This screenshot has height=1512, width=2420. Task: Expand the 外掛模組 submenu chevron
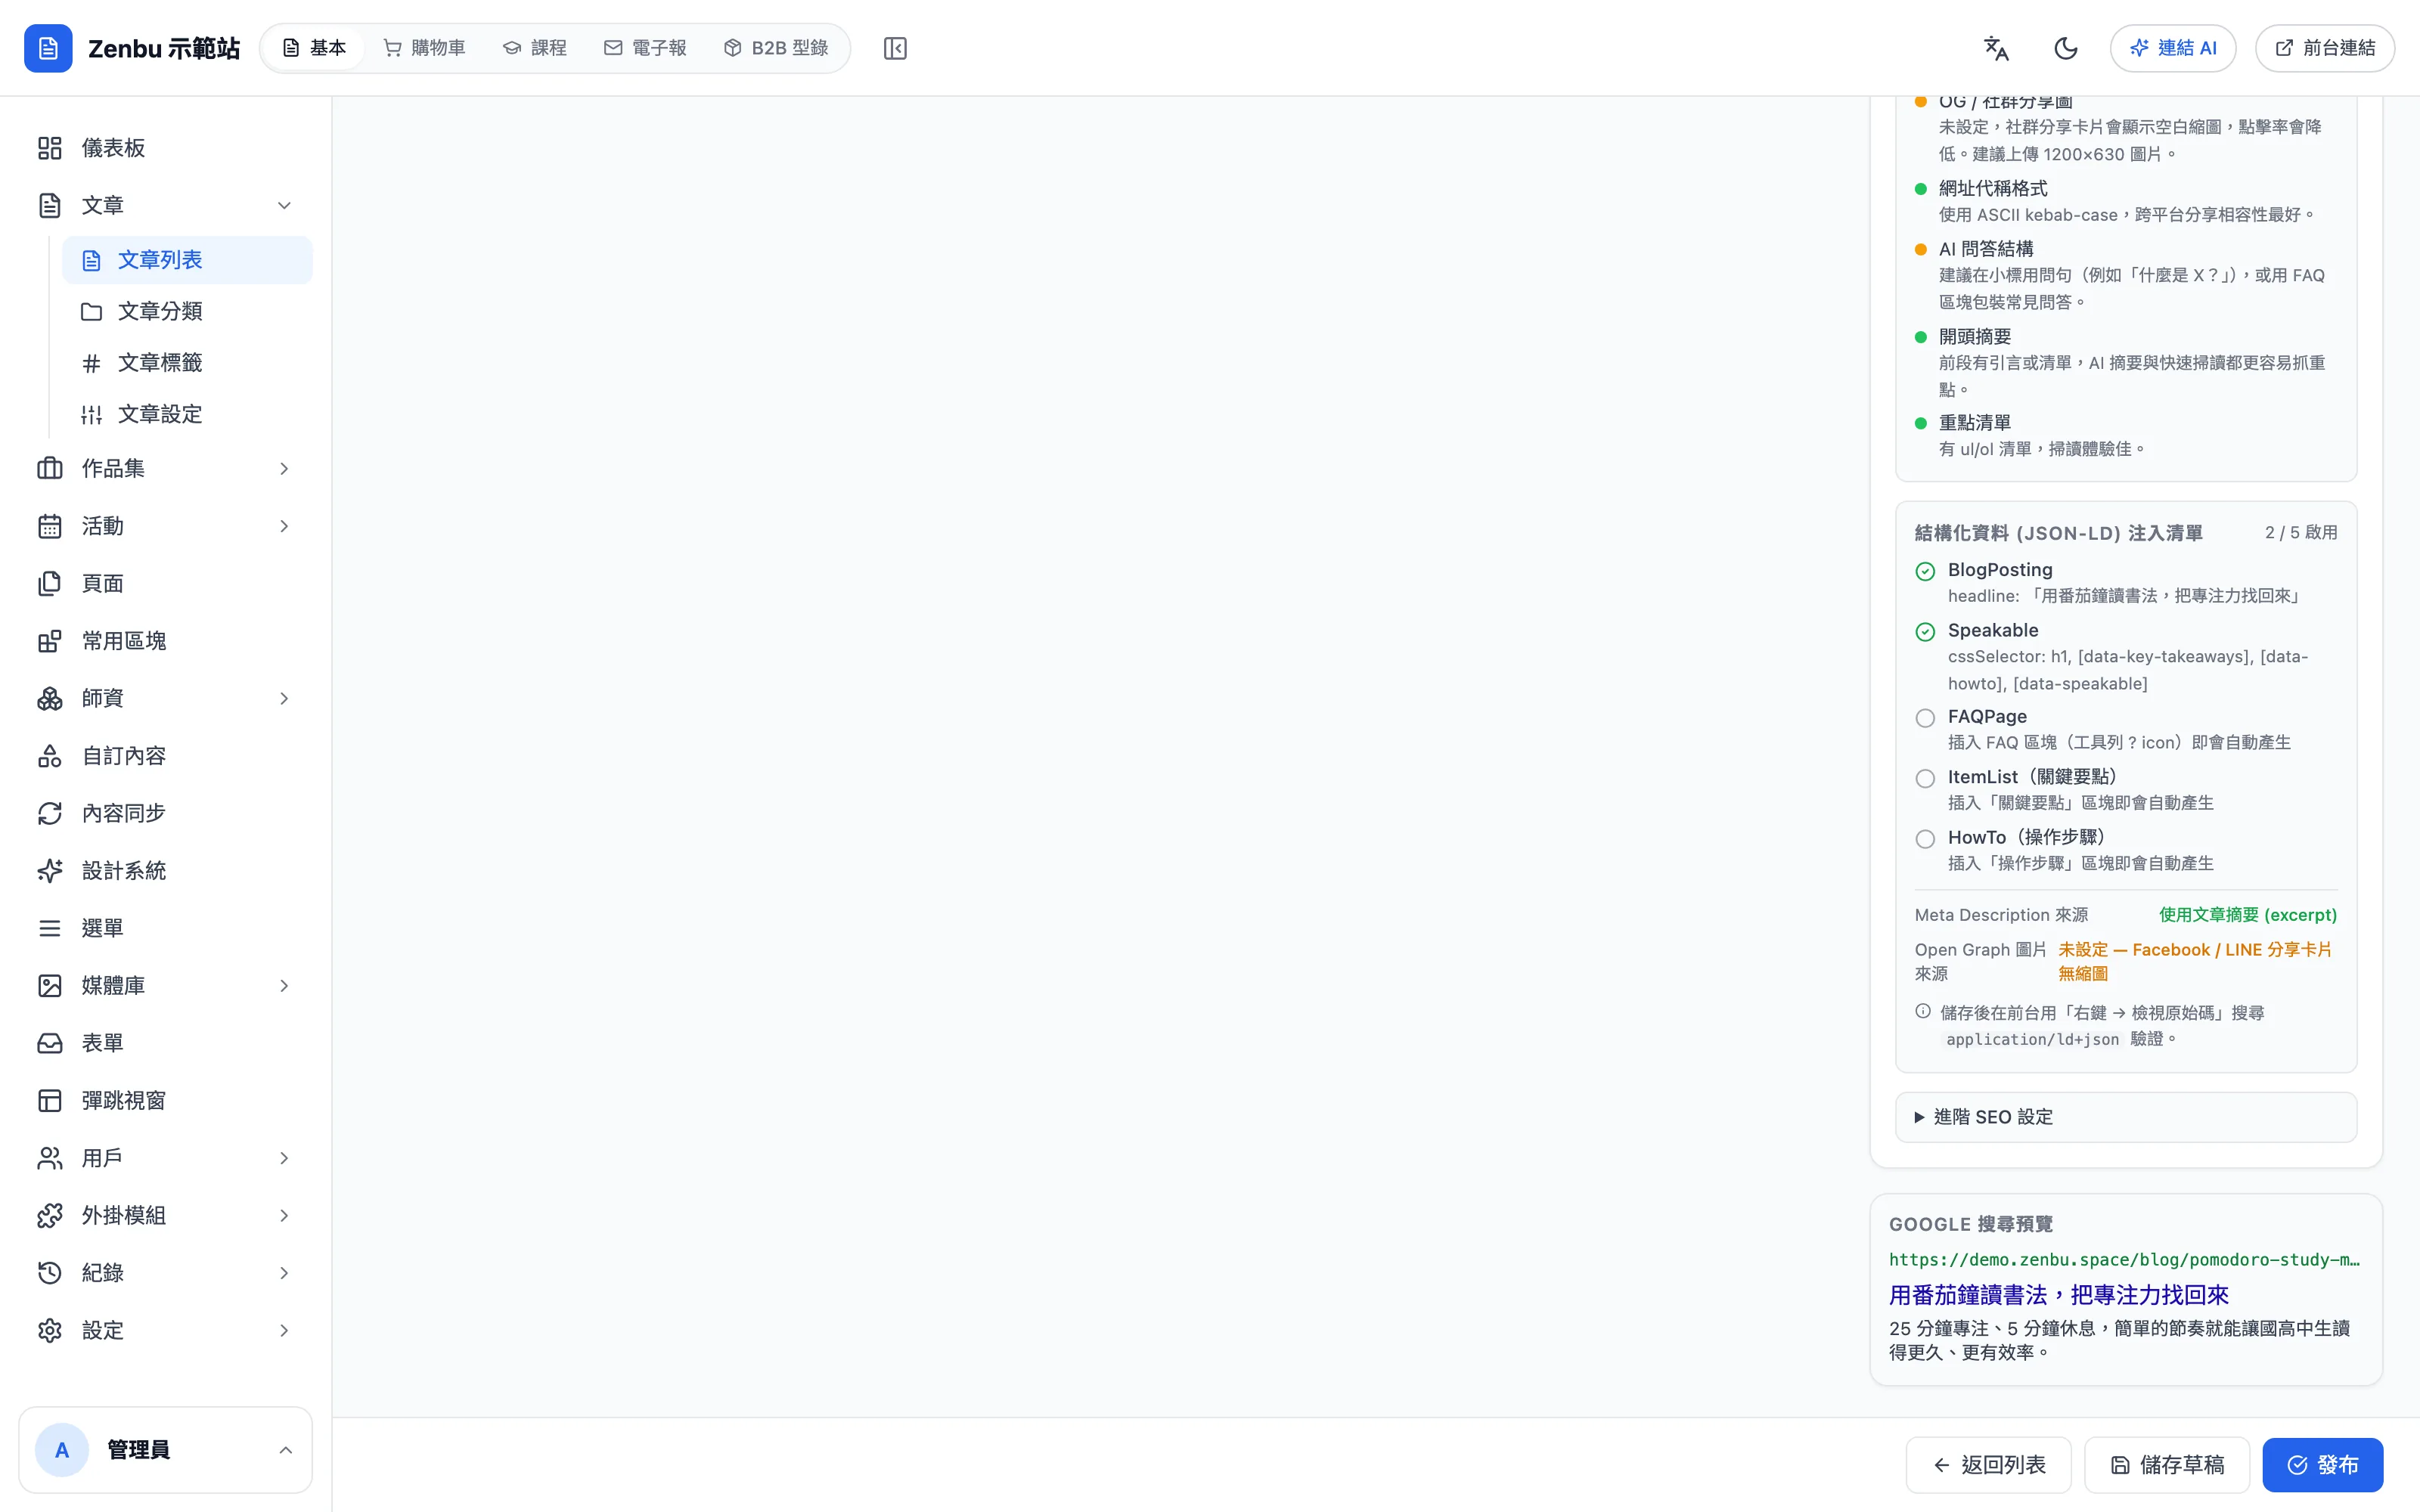(284, 1216)
